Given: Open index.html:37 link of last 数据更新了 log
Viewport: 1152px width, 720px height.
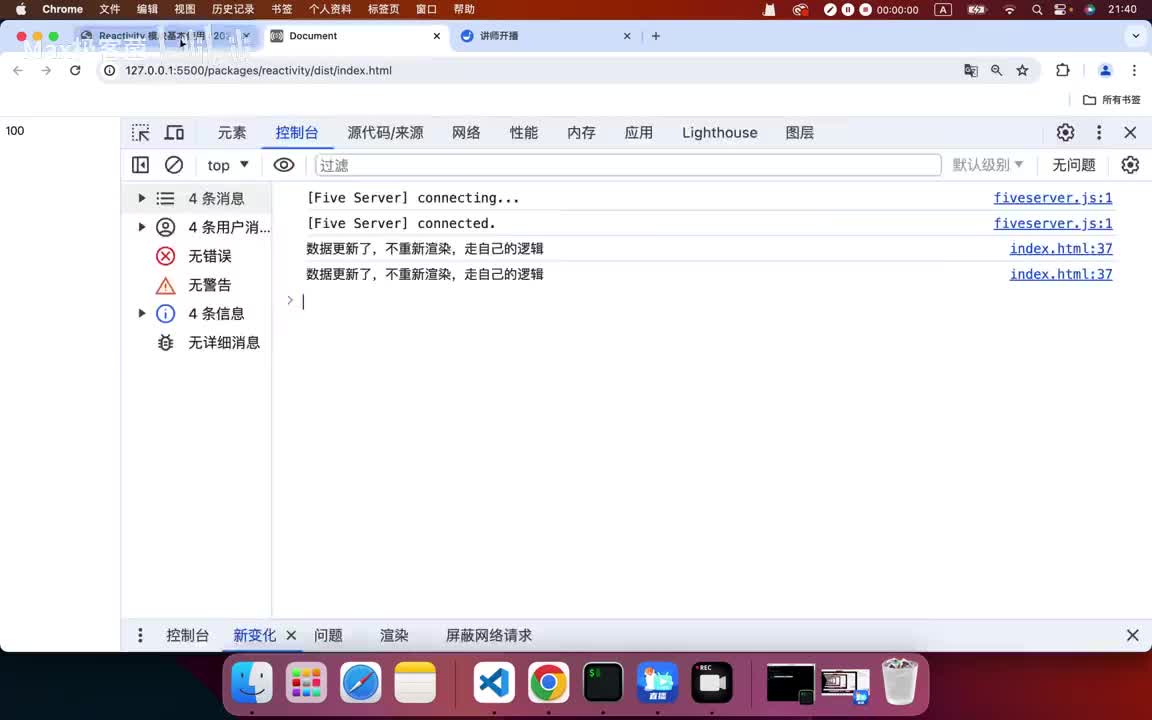Looking at the screenshot, I should 1061,274.
